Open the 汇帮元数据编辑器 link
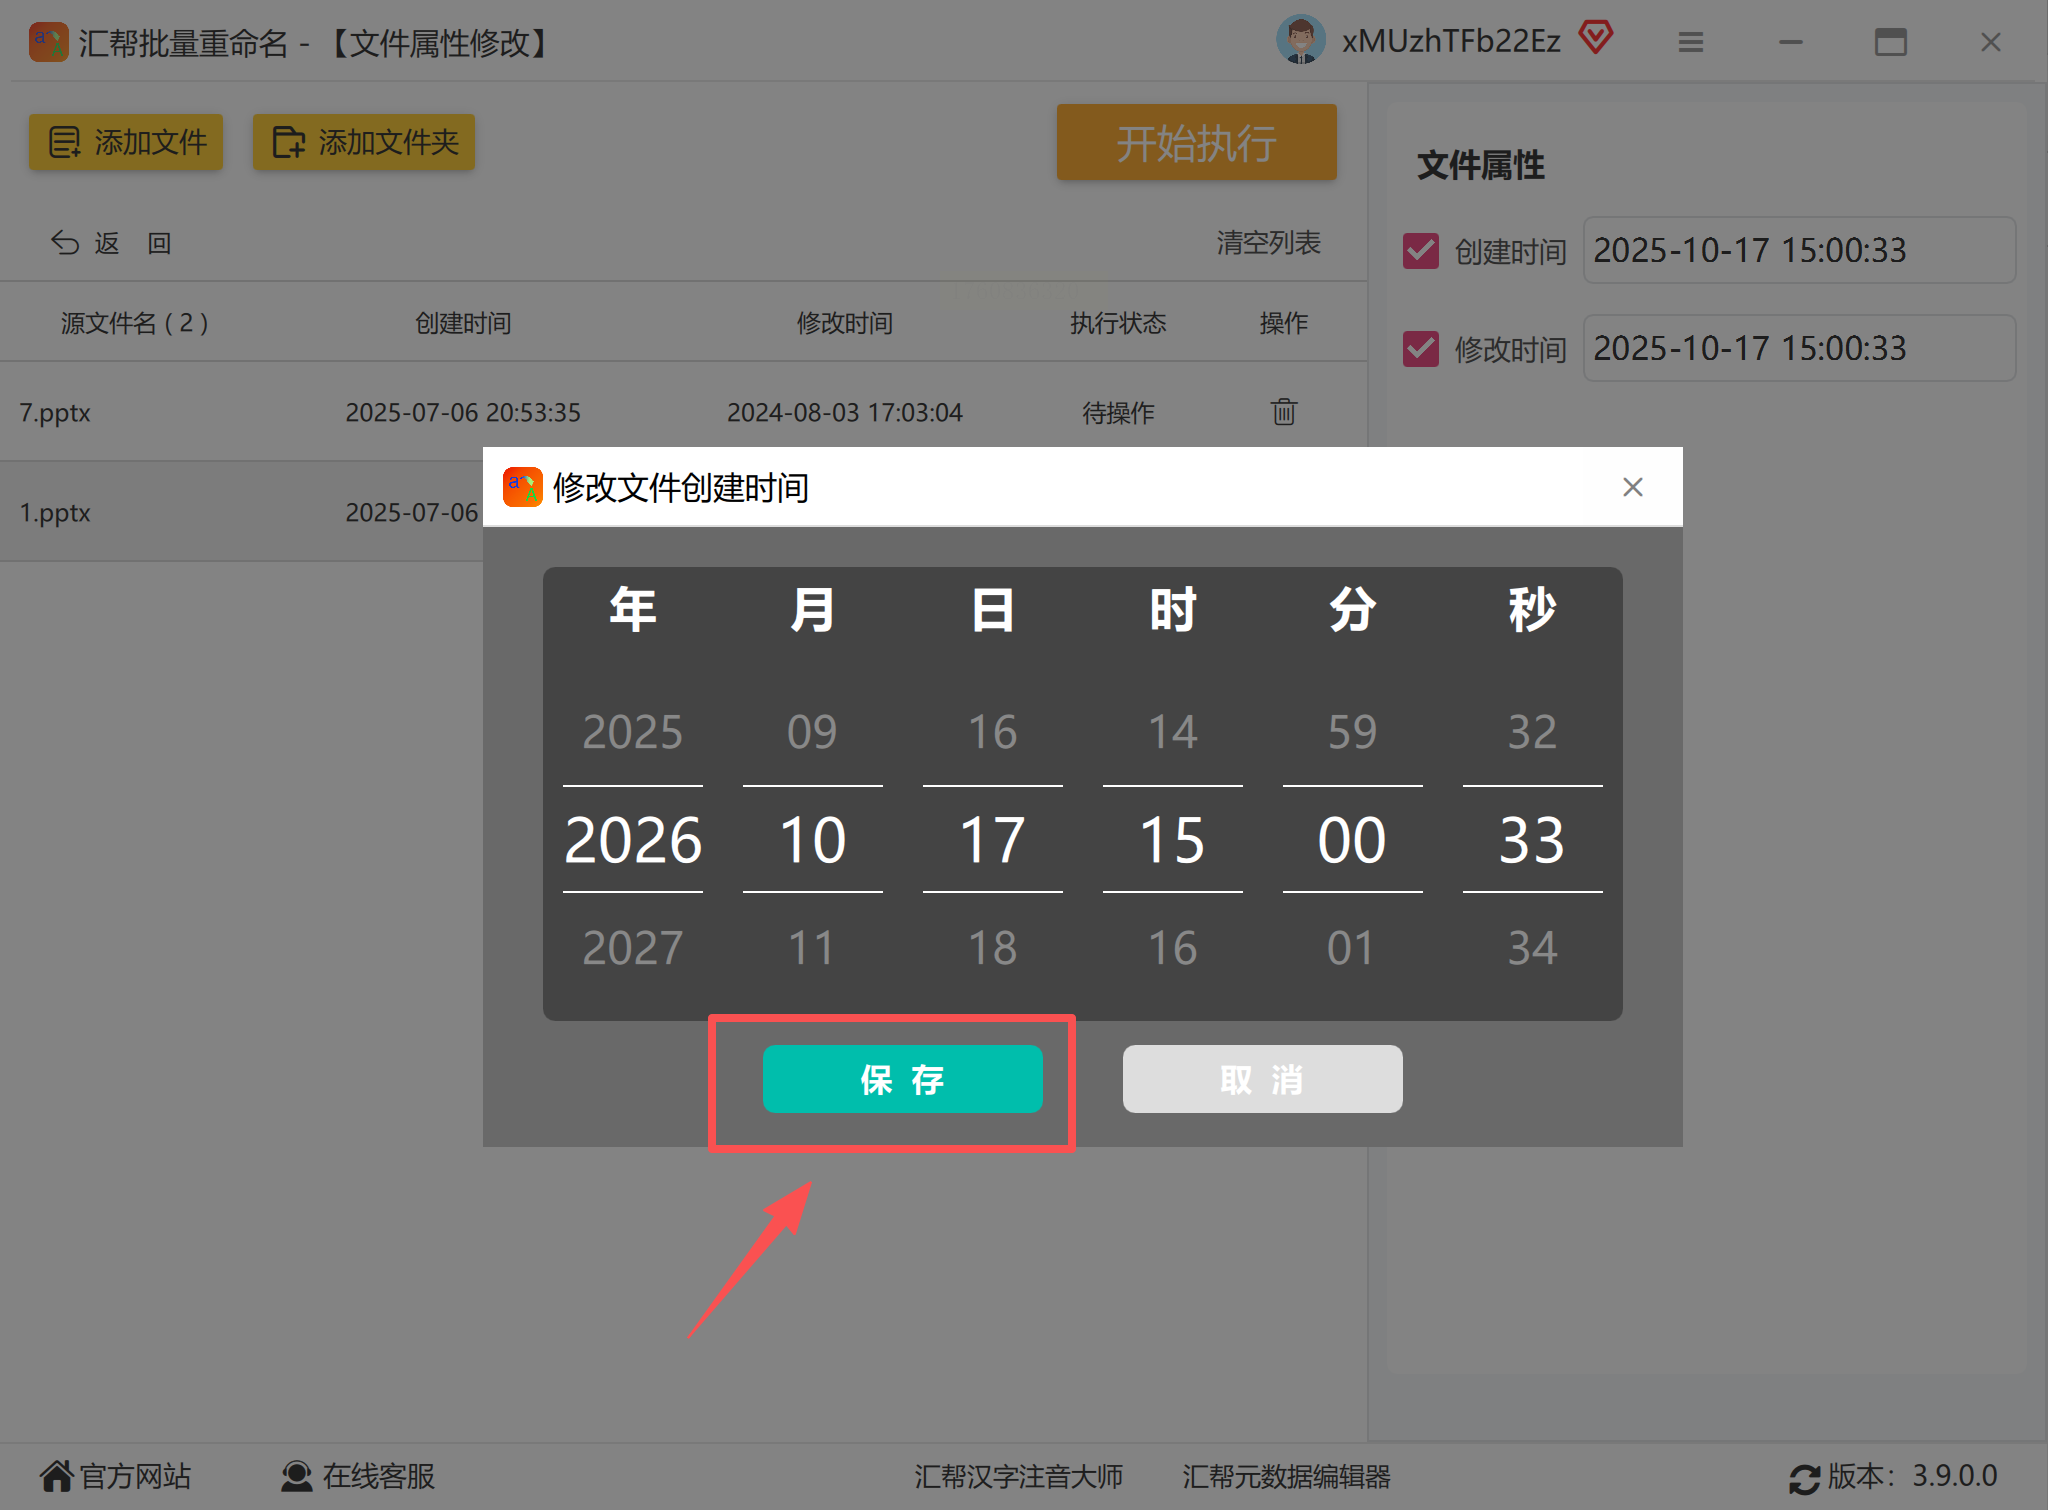 click(x=1286, y=1476)
